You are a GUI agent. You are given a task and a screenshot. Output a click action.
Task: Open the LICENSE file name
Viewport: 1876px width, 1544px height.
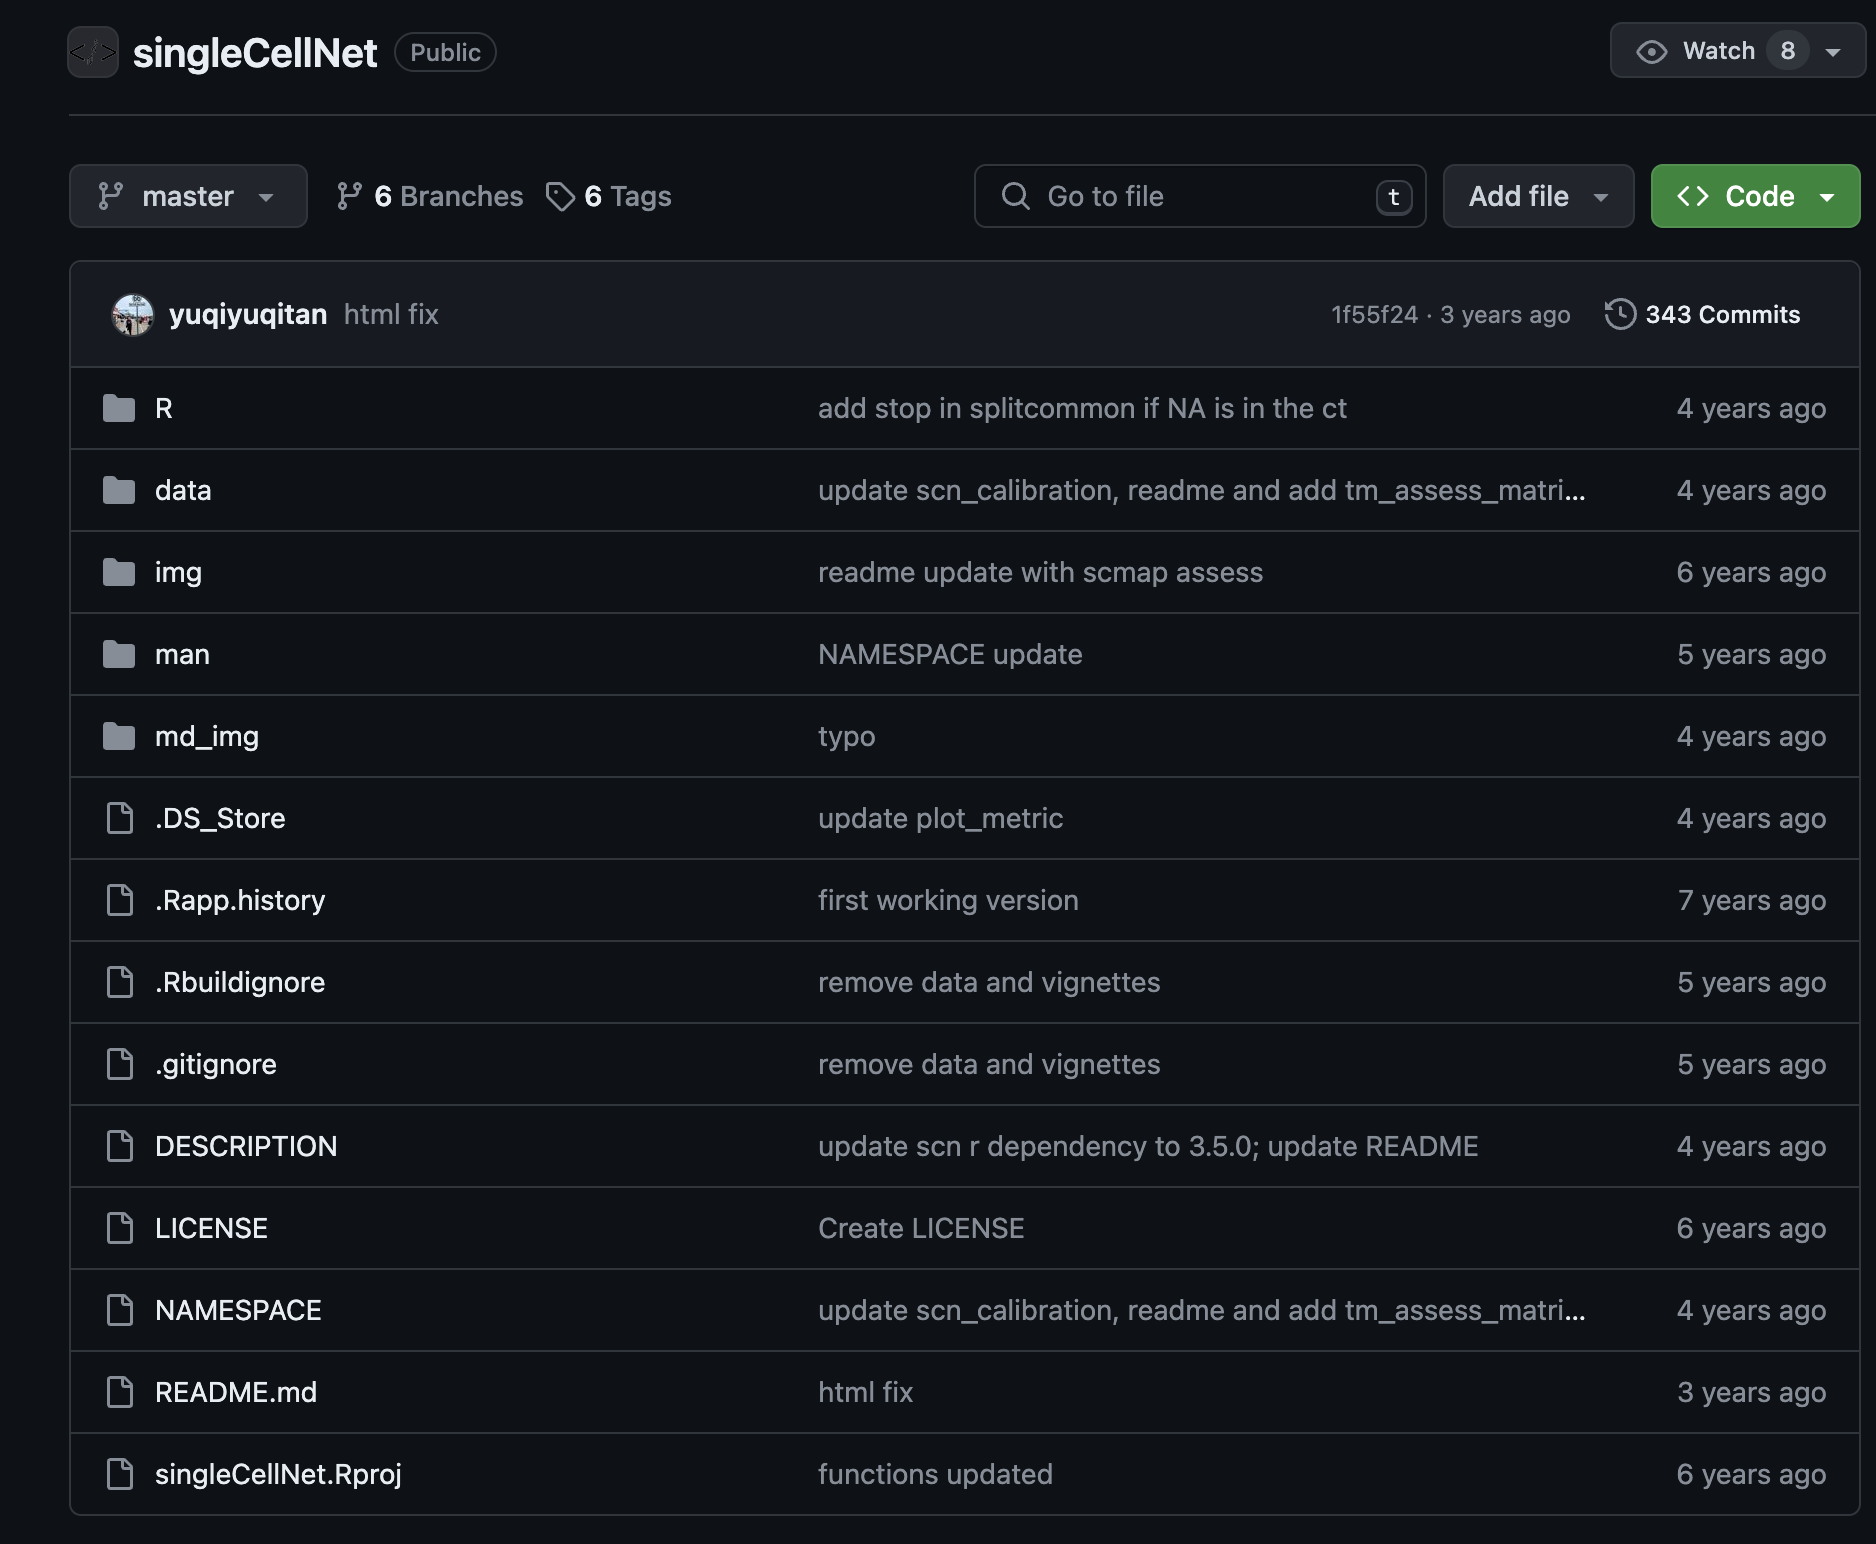(x=211, y=1228)
